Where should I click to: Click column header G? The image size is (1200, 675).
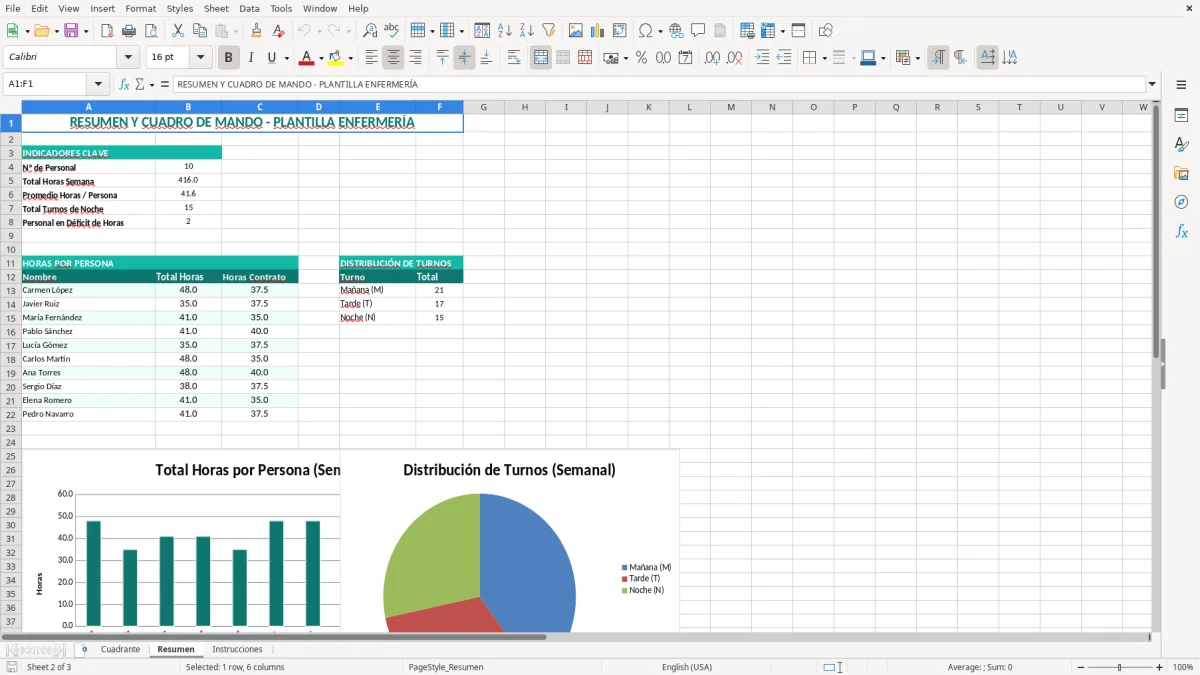point(484,107)
